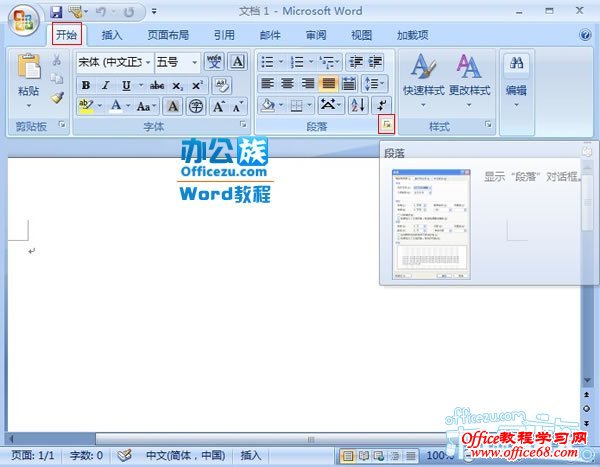Open the 审阅 ribbon tab
The image size is (600, 467).
(x=316, y=35)
